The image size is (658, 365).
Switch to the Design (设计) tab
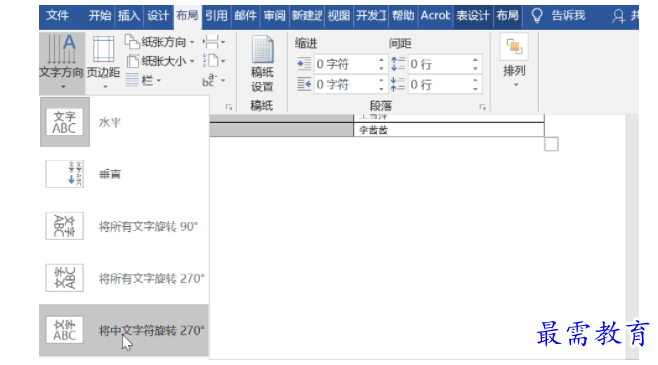pos(158,16)
